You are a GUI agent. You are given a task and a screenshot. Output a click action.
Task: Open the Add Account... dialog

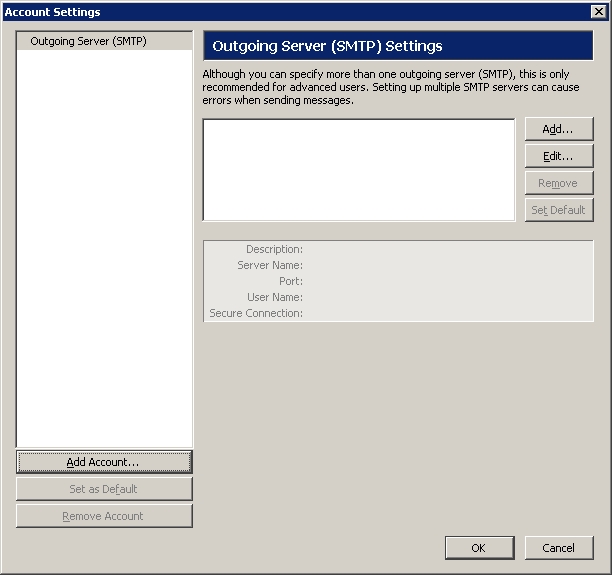(x=104, y=462)
